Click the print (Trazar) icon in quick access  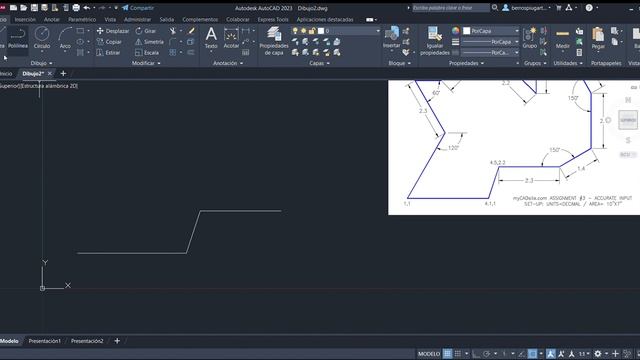(76, 8)
